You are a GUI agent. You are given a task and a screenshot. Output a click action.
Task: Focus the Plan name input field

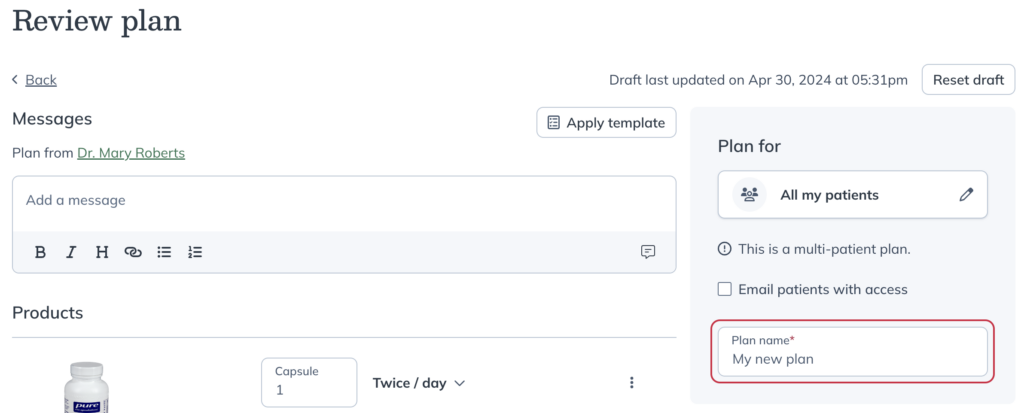pyautogui.click(x=852, y=352)
